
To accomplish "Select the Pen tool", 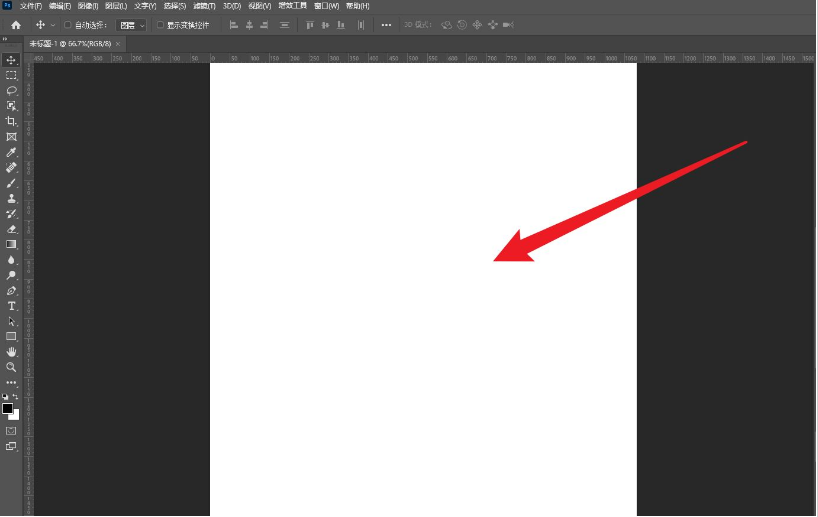I will 11,291.
